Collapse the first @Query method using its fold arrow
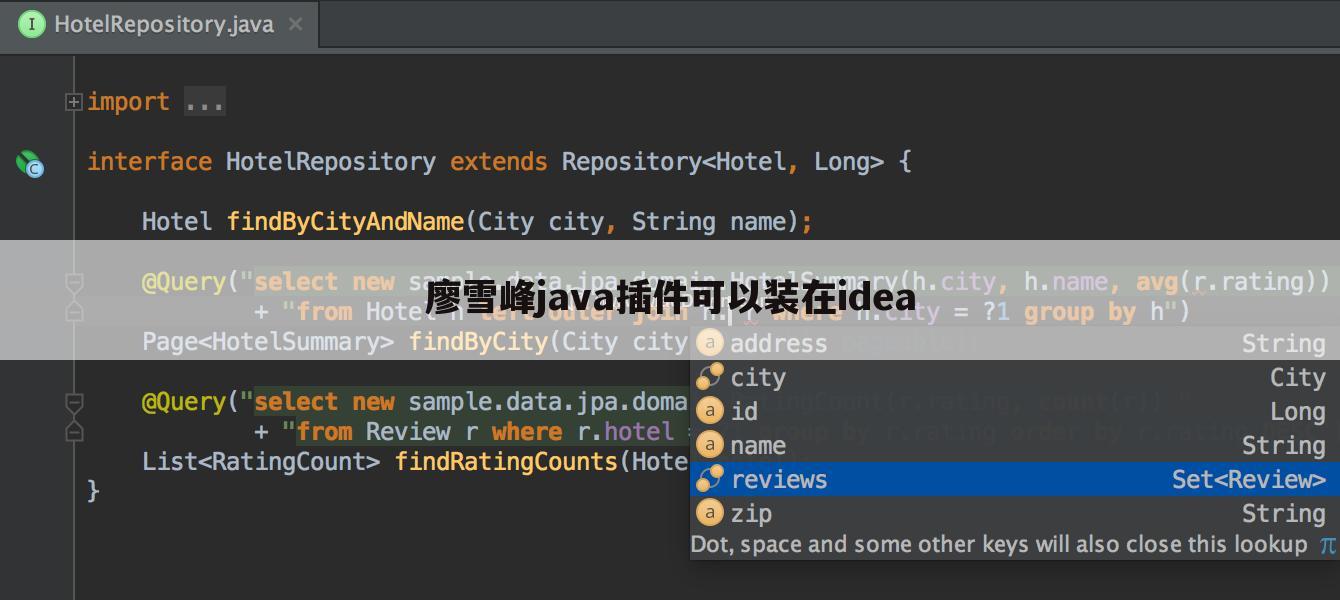 point(73,282)
